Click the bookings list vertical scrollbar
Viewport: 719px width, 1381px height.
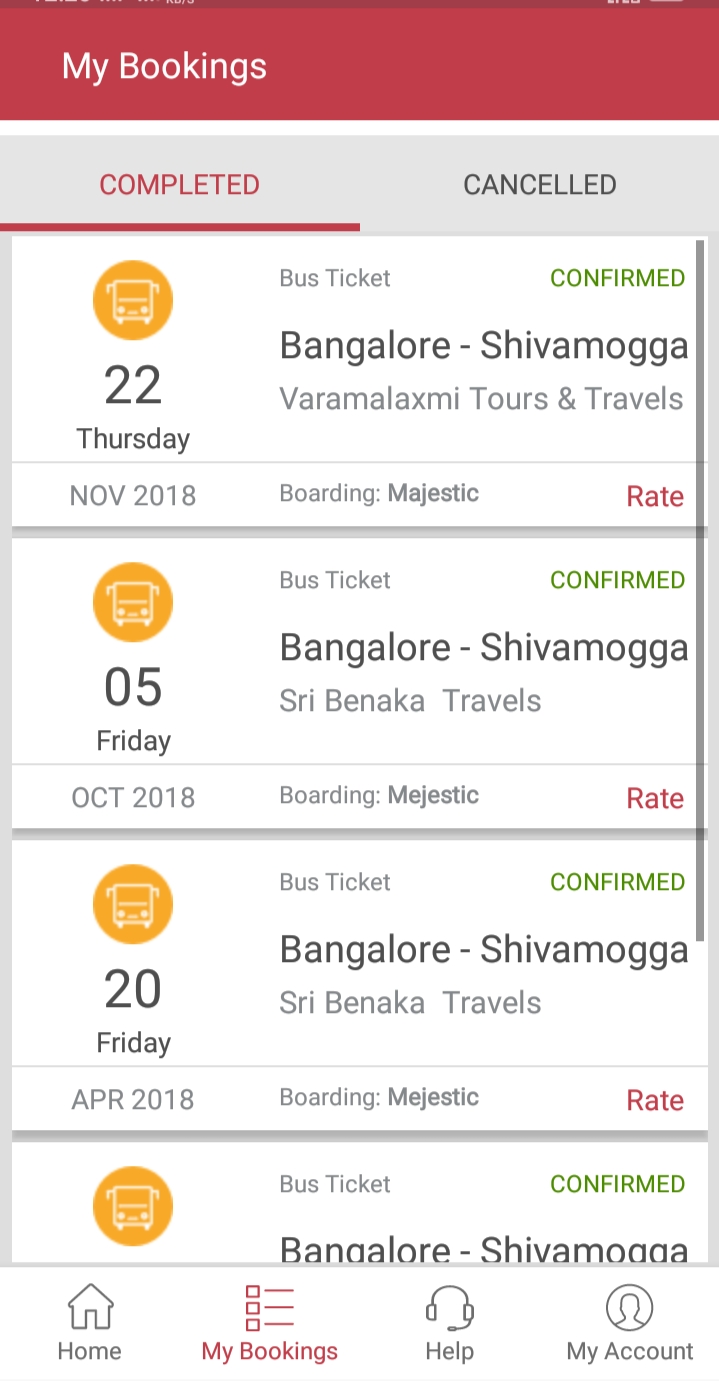pos(701,590)
